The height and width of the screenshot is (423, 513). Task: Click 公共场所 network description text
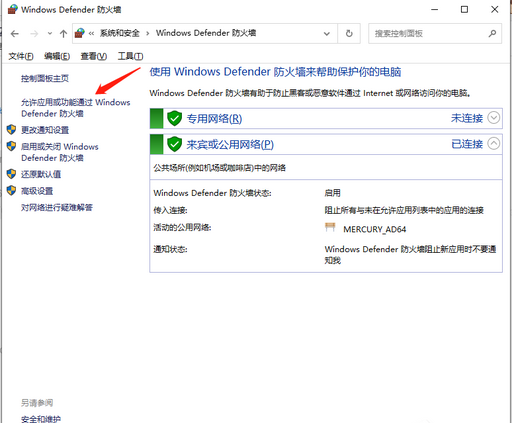220,168
